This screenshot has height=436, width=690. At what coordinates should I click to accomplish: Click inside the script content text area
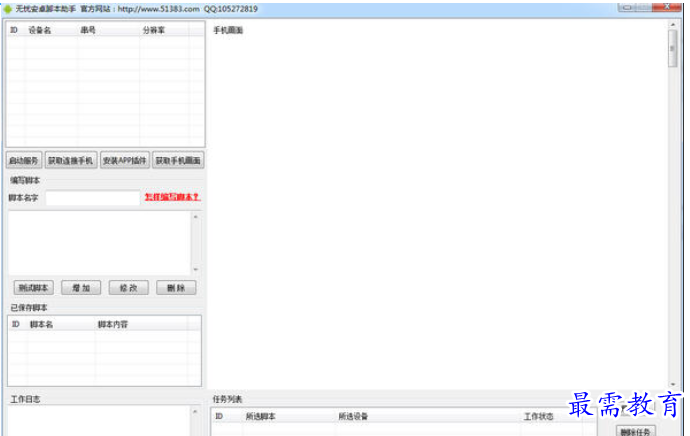(99, 243)
